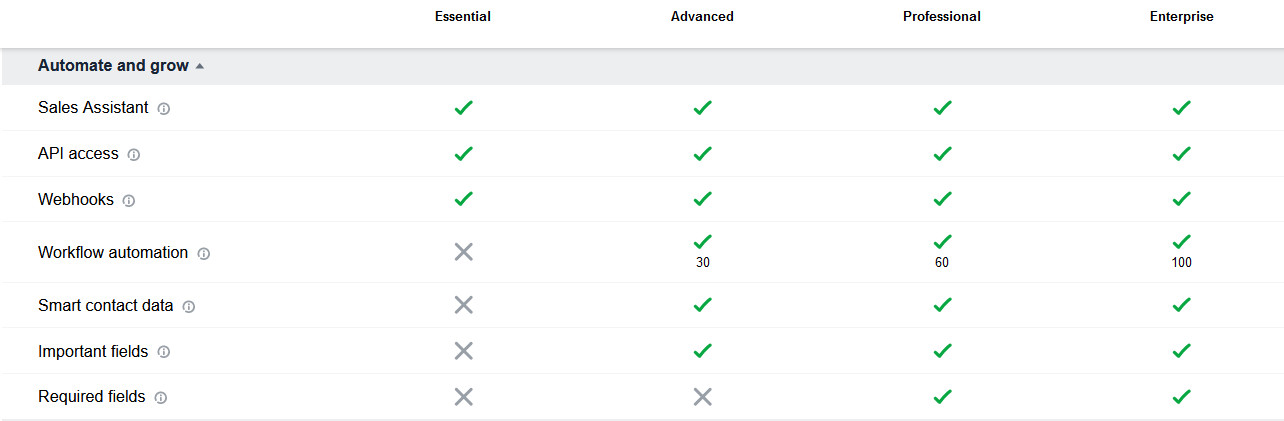1284x421 pixels.
Task: Click info icon beside Required fields
Action: click(x=161, y=398)
